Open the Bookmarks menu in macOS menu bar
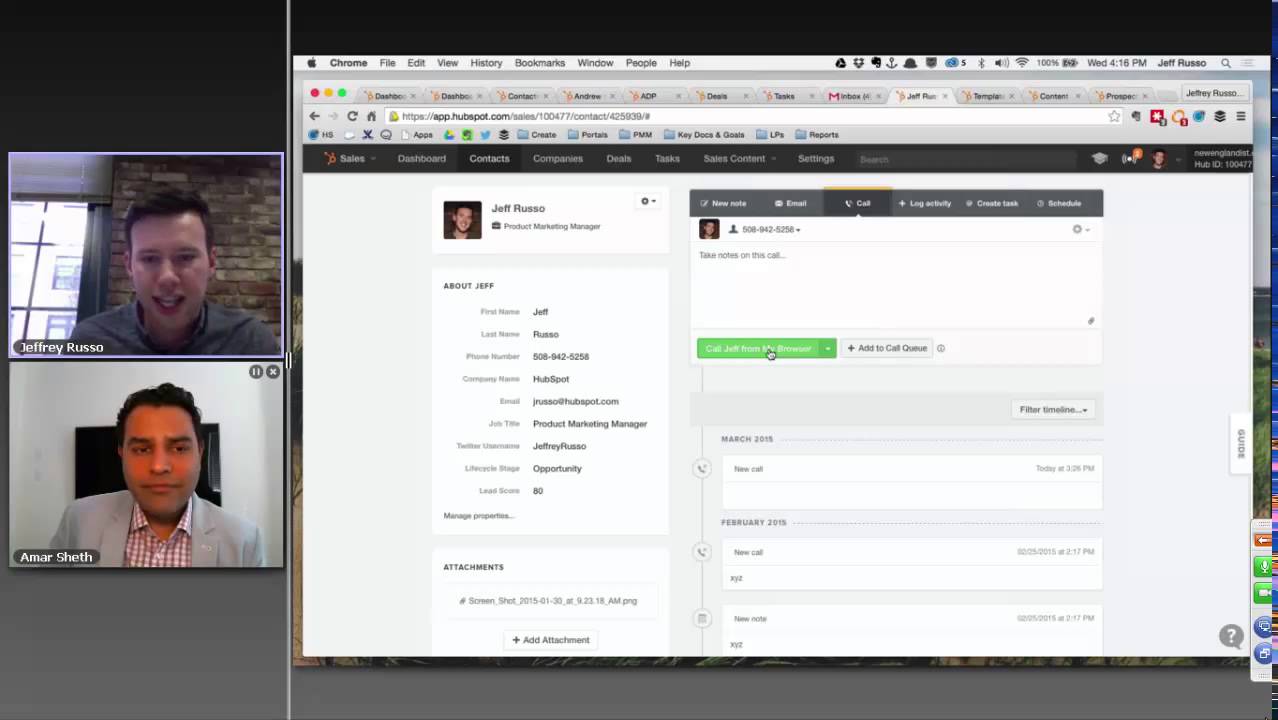 [540, 63]
